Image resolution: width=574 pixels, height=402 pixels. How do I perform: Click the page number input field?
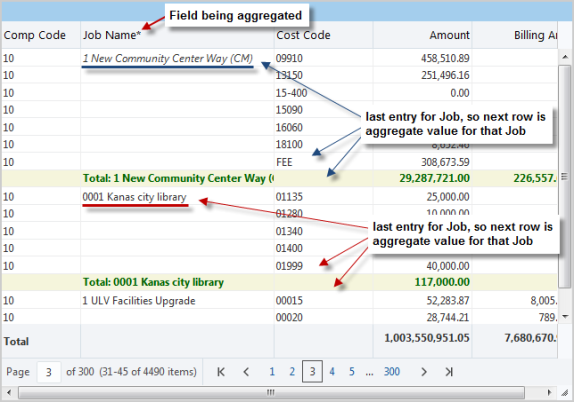(x=49, y=372)
